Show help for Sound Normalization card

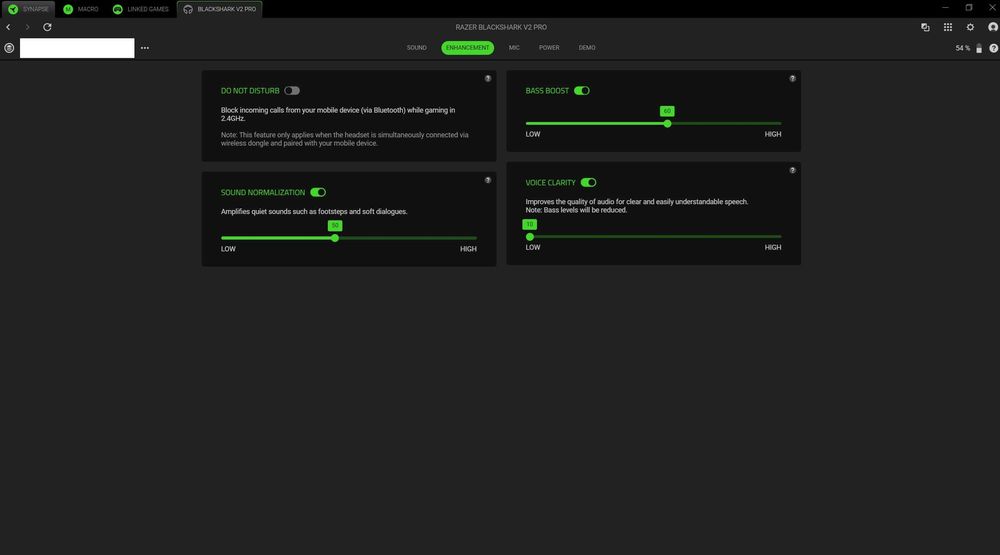click(488, 180)
